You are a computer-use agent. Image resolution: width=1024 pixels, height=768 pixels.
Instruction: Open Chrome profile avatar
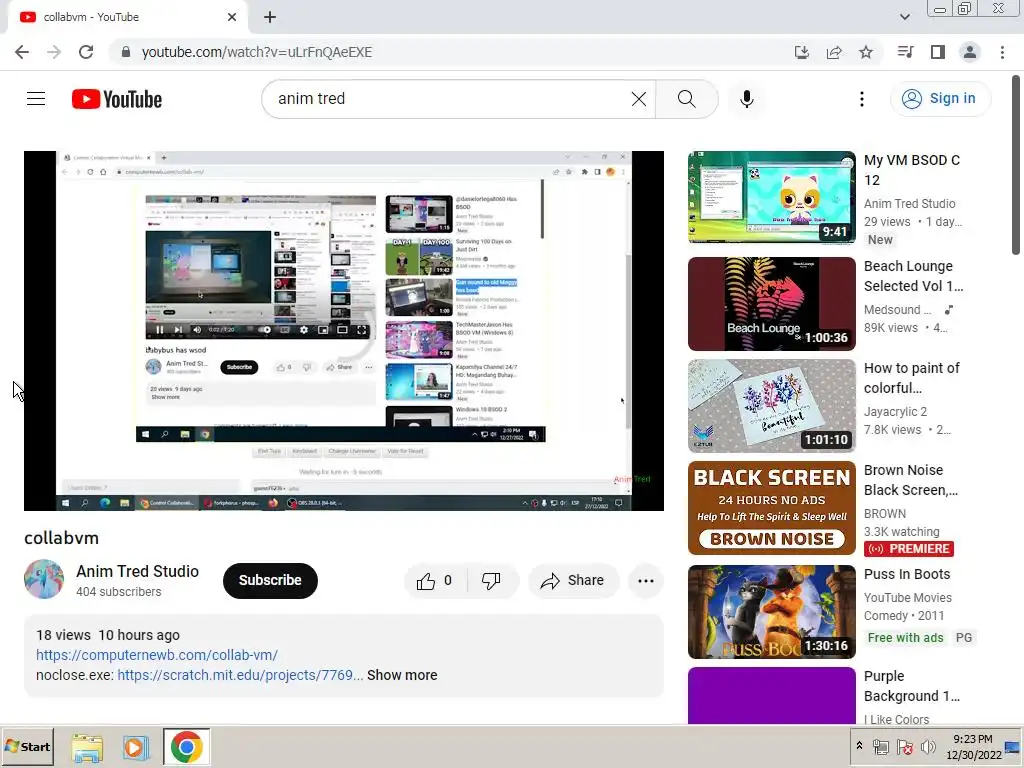pyautogui.click(x=970, y=52)
